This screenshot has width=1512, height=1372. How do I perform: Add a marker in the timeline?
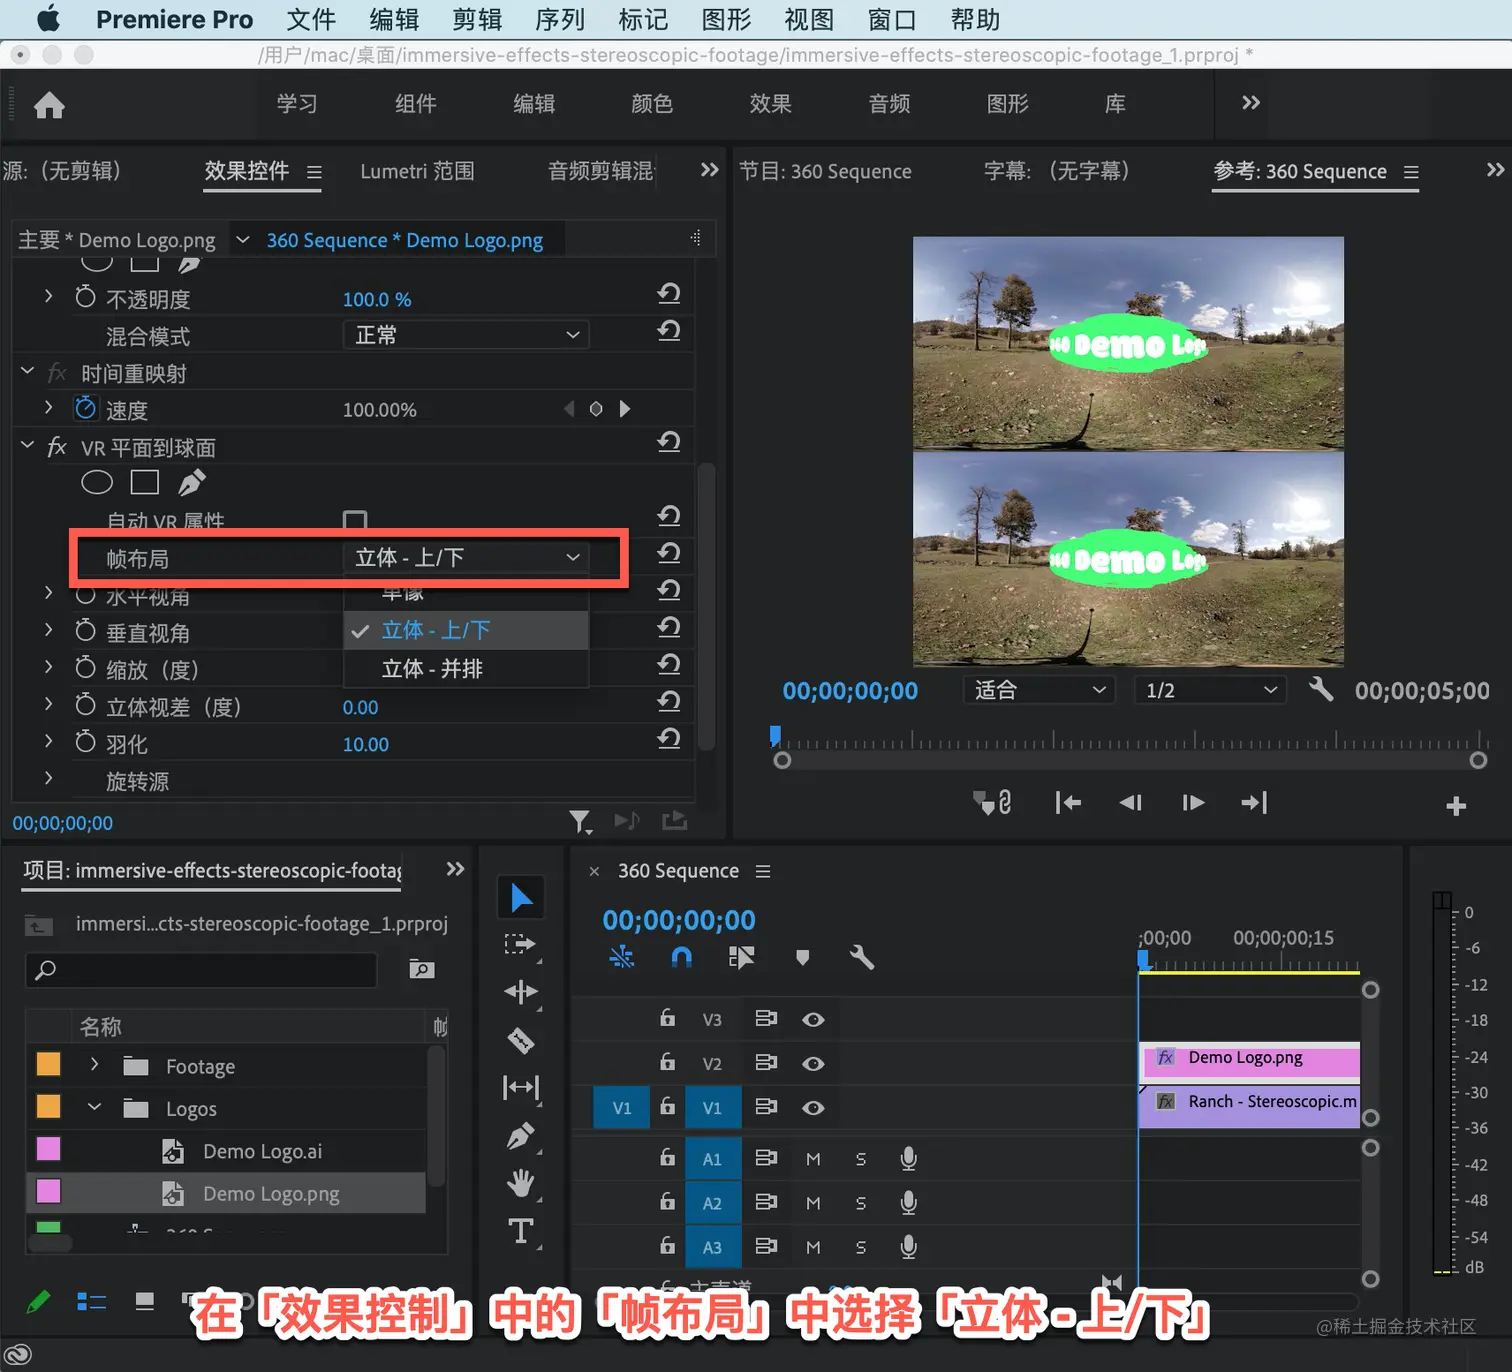click(802, 958)
